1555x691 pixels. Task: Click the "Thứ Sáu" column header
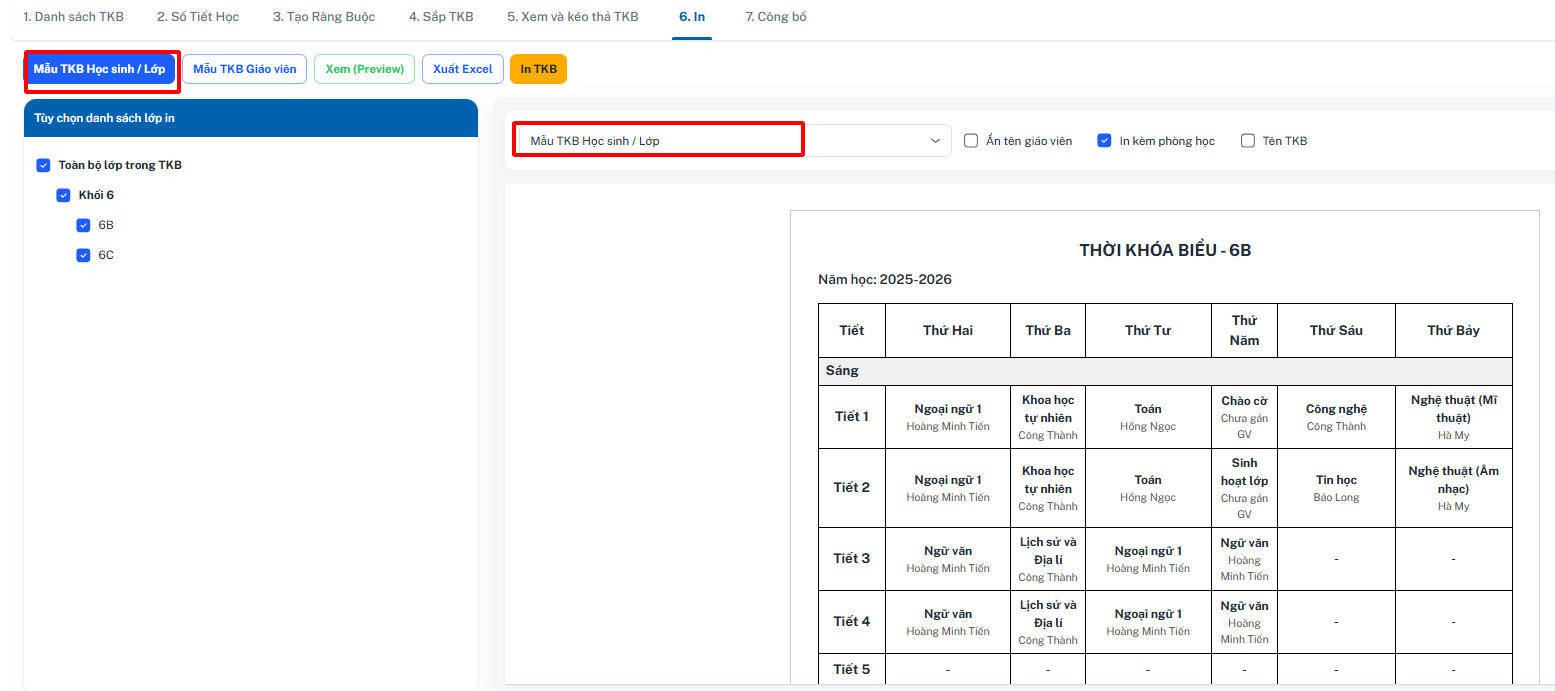coord(1336,330)
